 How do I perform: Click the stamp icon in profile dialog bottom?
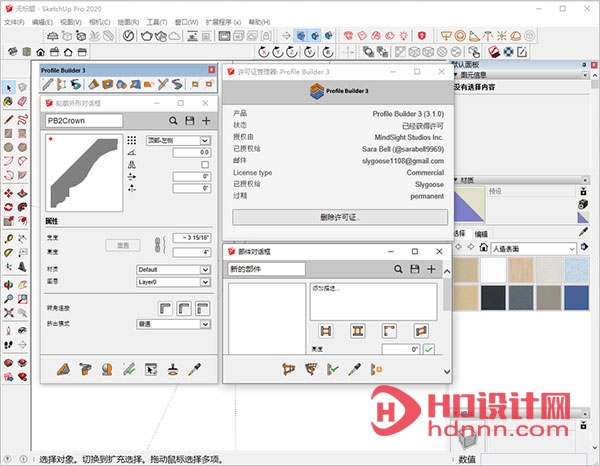pyautogui.click(x=173, y=369)
